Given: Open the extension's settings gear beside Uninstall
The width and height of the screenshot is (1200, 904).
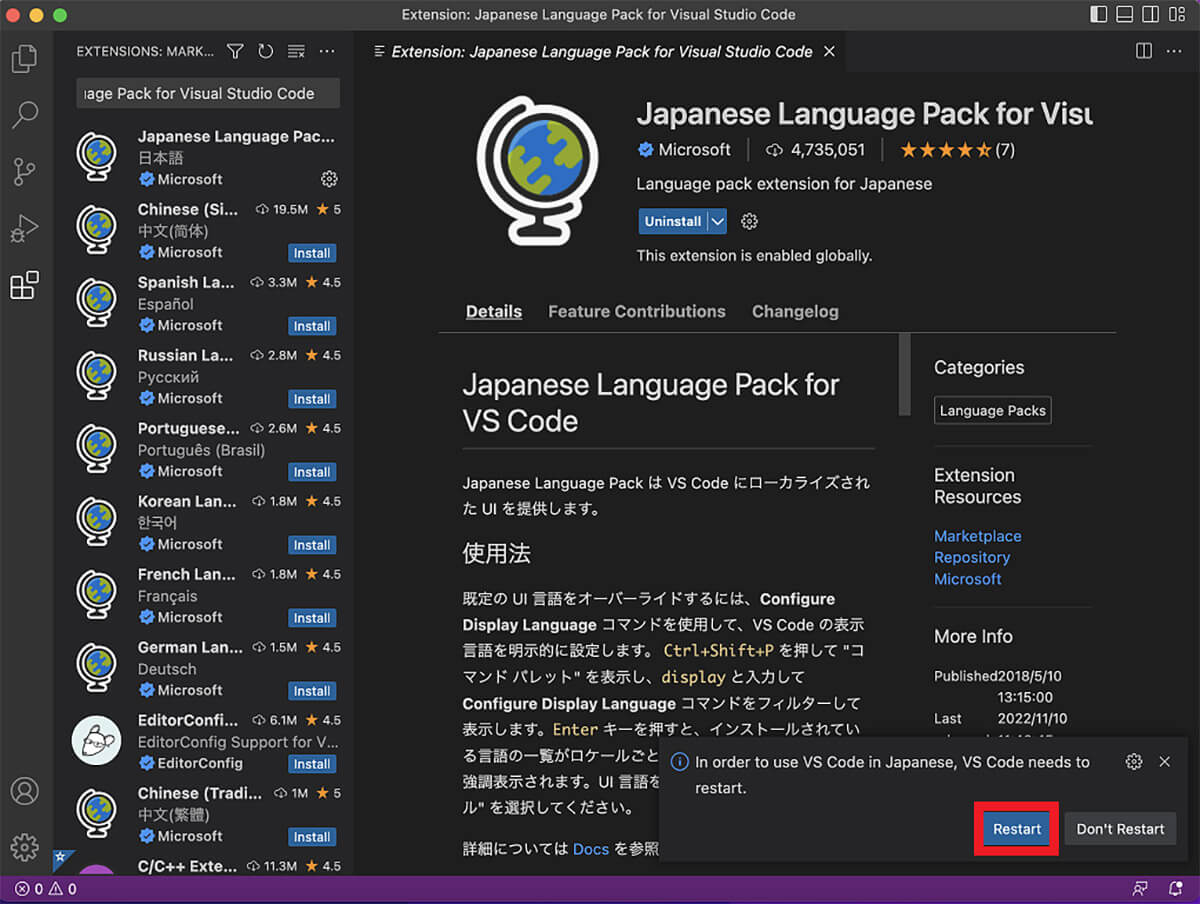Looking at the screenshot, I should coord(749,221).
